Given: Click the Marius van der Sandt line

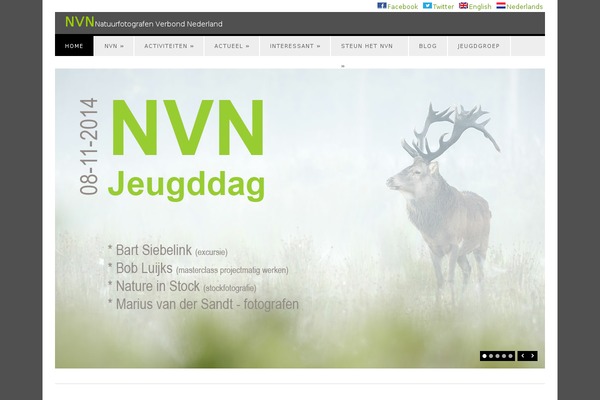Looking at the screenshot, I should pos(203,304).
